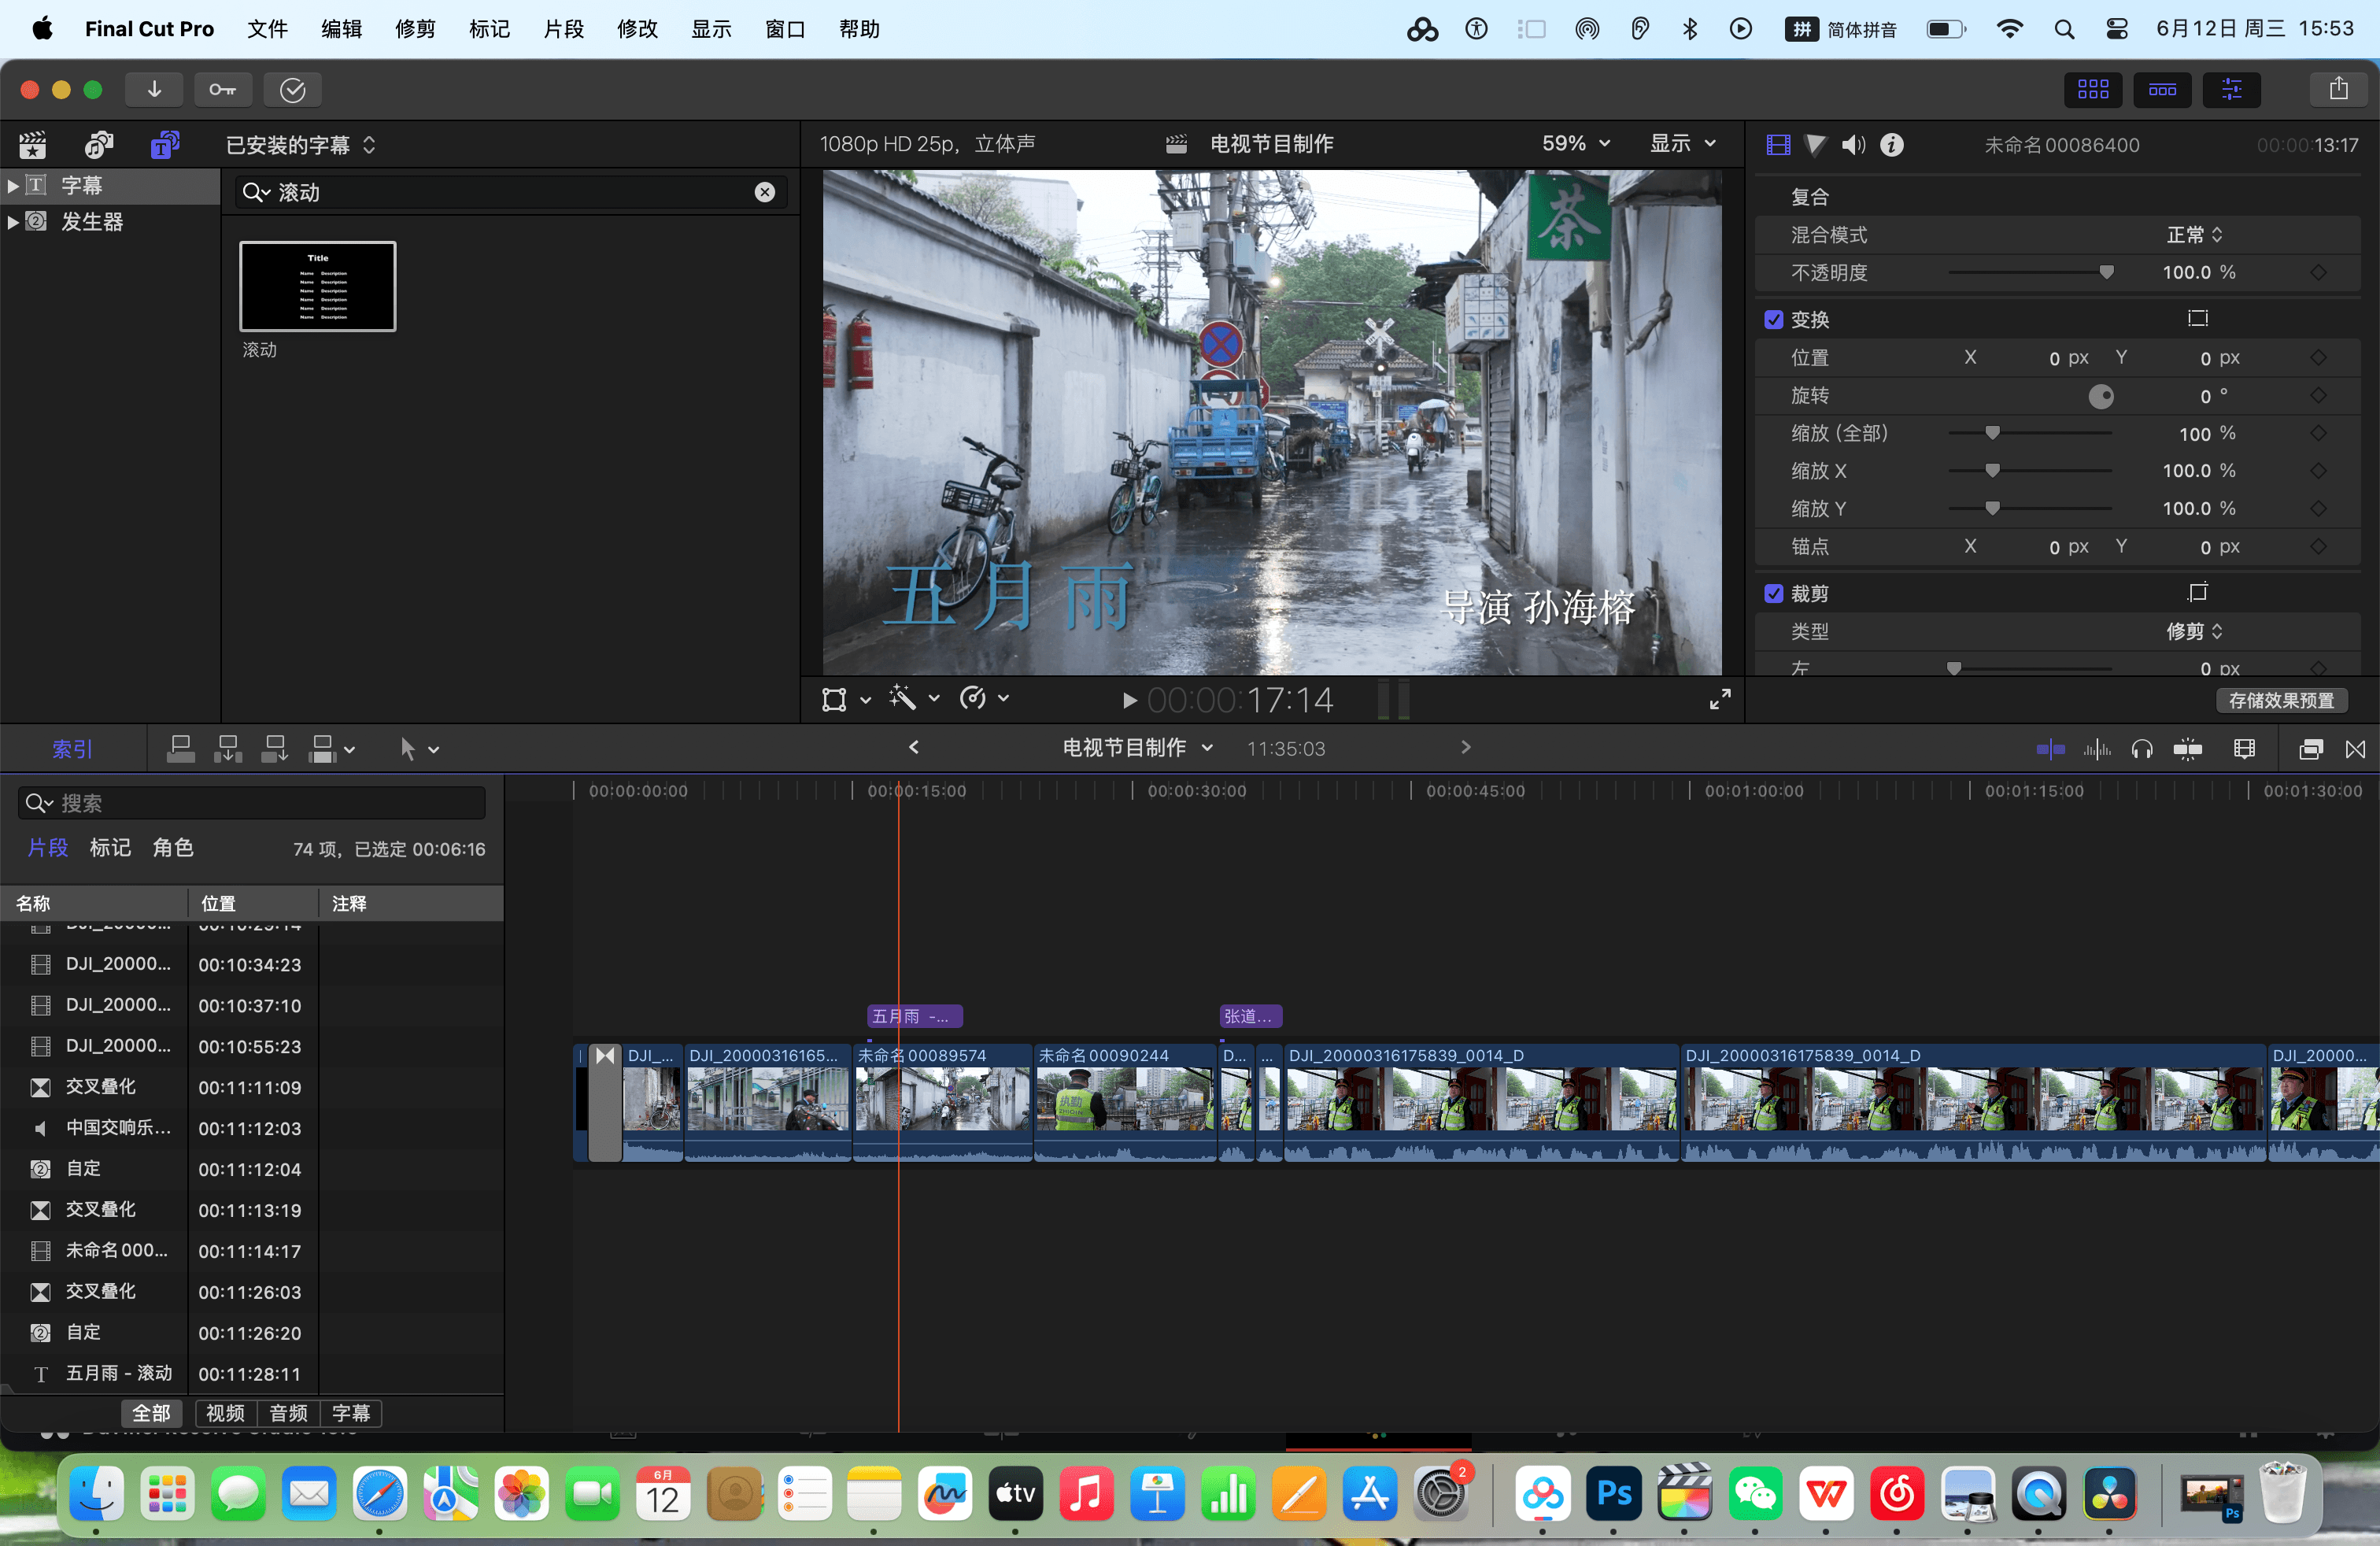Filter index by 音频
The width and height of the screenshot is (2380, 1546).
(288, 1413)
